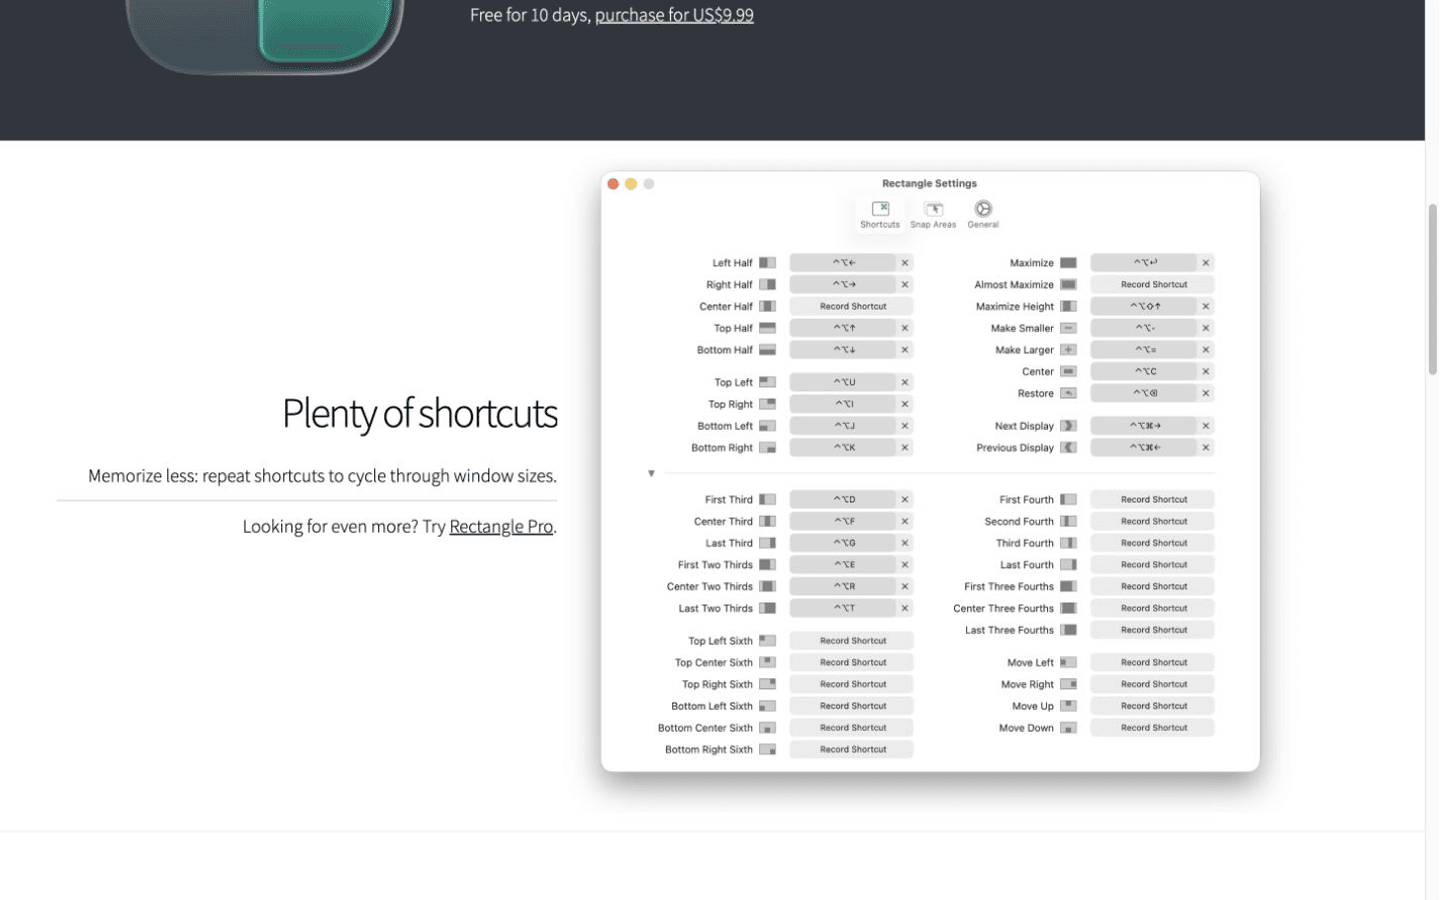This screenshot has width=1440, height=900.
Task: Select the Make Smaller minus icon
Action: (1068, 328)
